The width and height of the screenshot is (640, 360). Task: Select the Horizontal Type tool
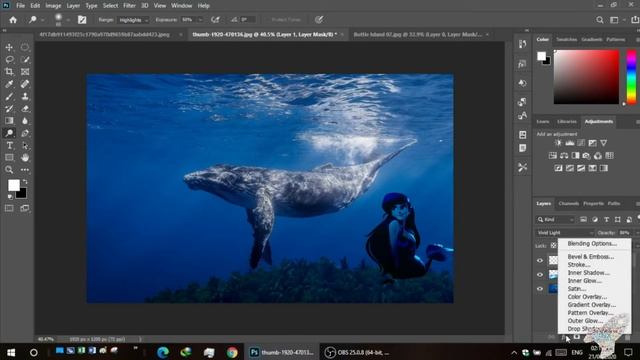click(x=9, y=145)
